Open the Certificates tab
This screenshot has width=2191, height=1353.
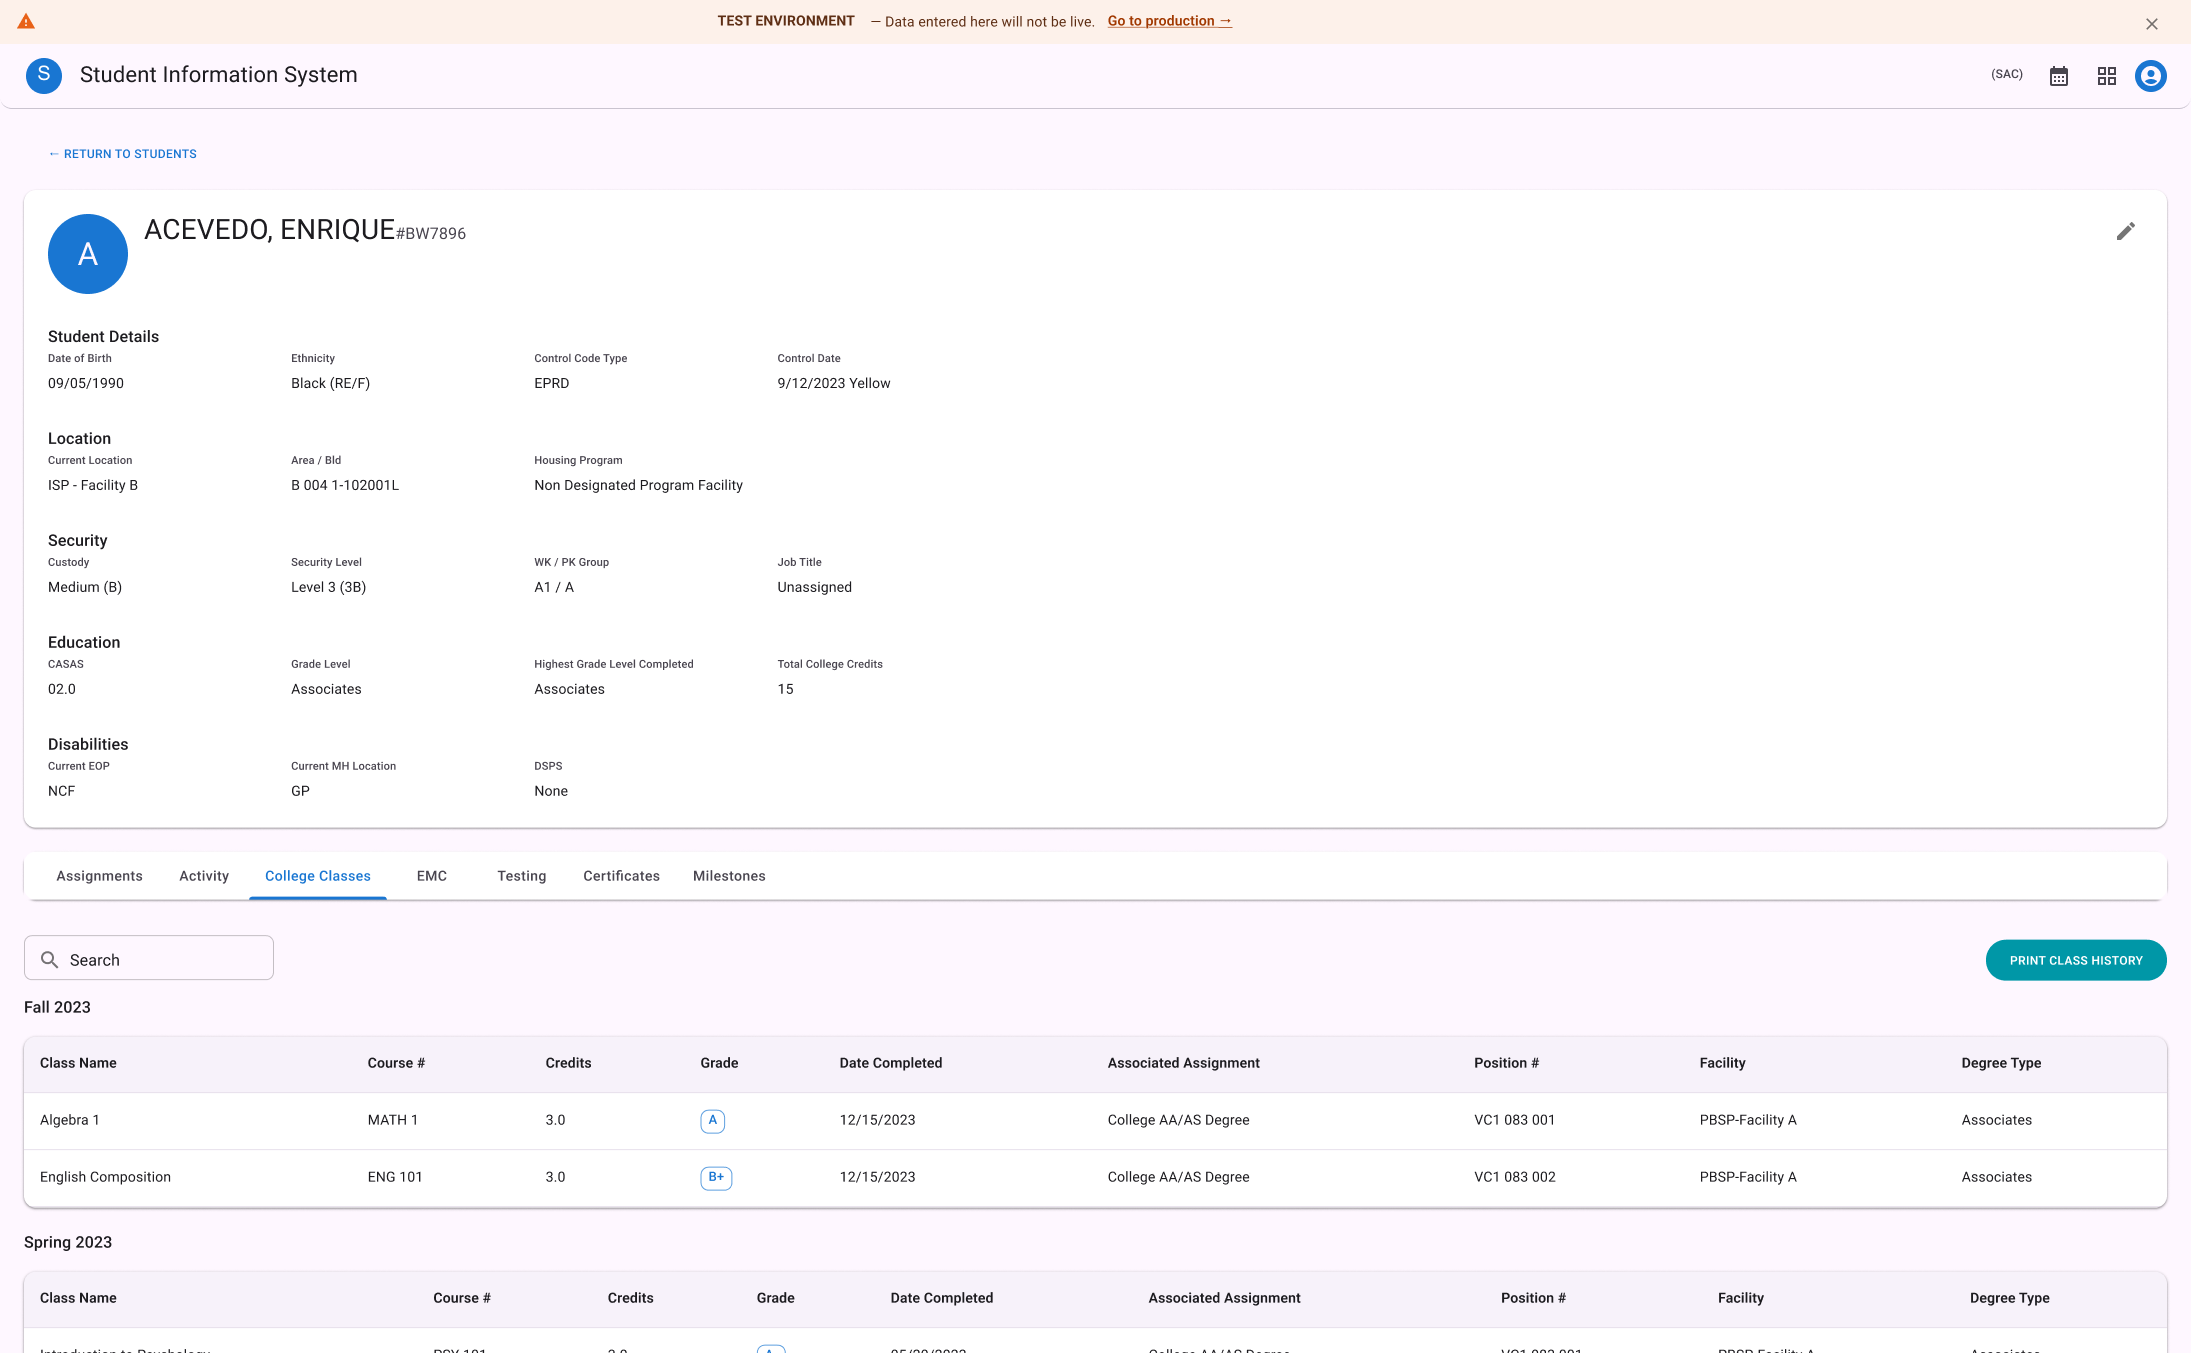621,876
